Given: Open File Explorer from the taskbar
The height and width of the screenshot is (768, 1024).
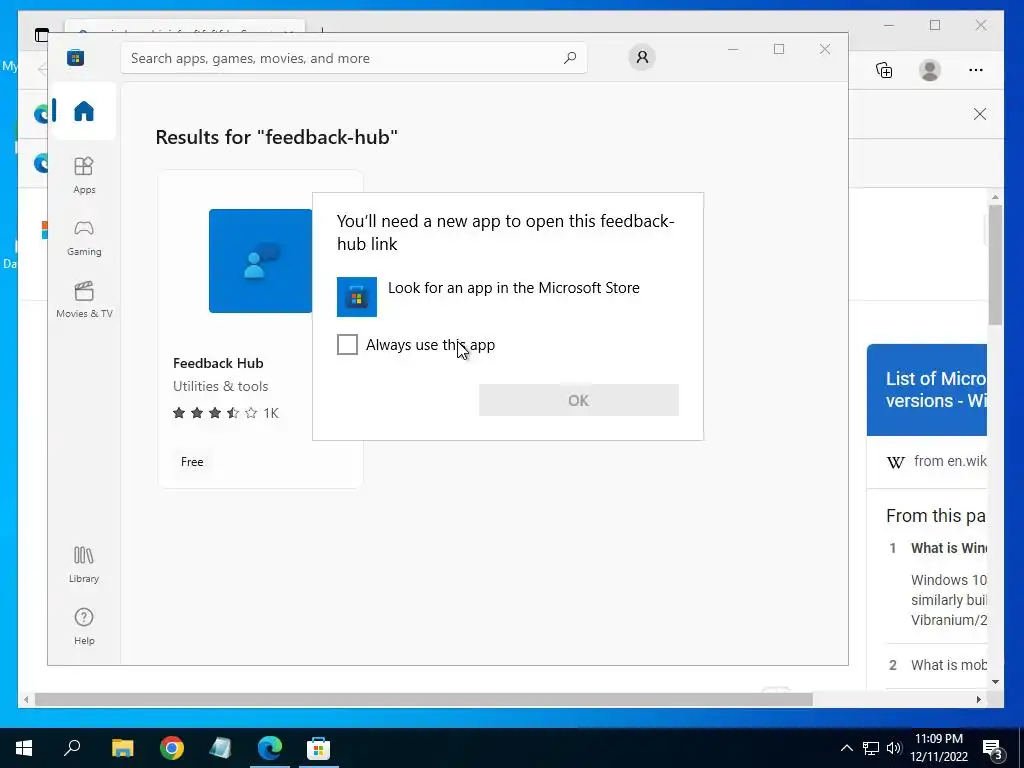Looking at the screenshot, I should coord(122,748).
